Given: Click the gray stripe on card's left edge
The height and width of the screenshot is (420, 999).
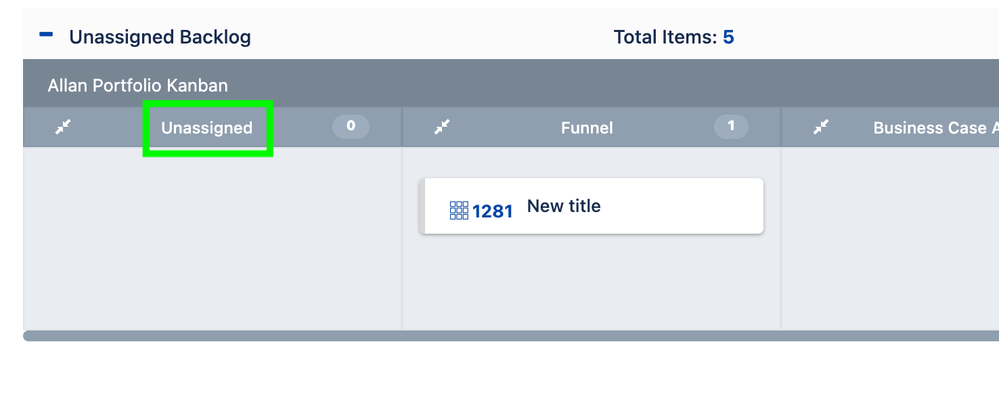Looking at the screenshot, I should 422,206.
